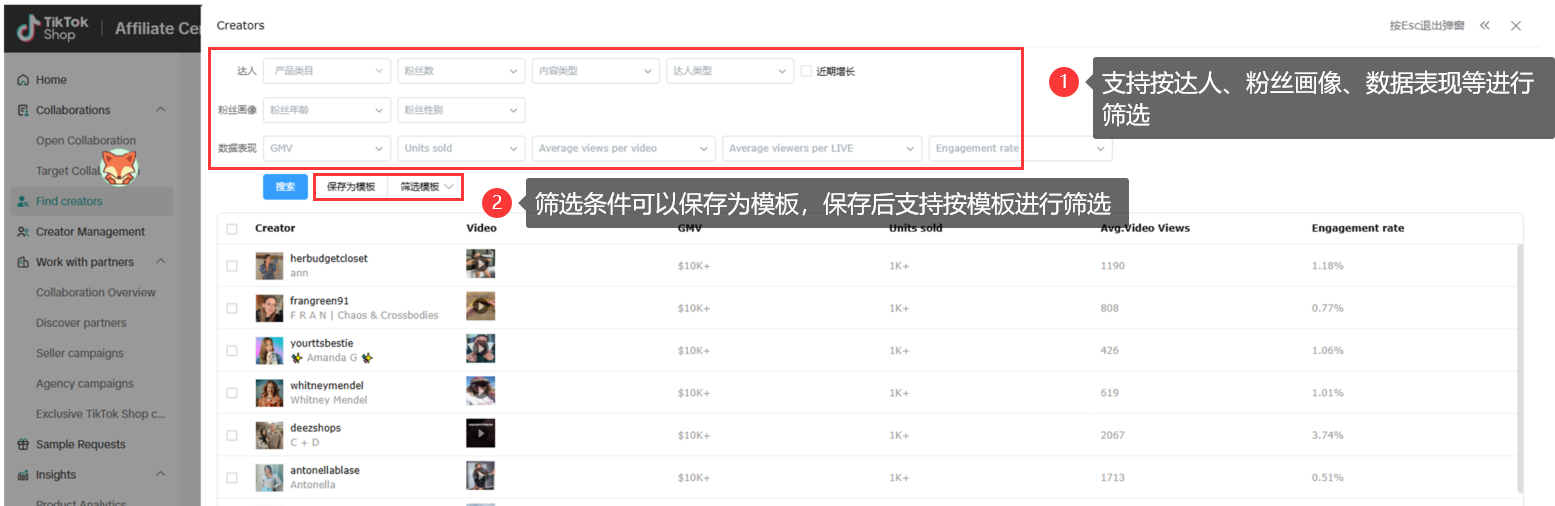The image size is (1555, 506).
Task: Play the video thumbnail for deezshops
Action: pyautogui.click(x=481, y=433)
